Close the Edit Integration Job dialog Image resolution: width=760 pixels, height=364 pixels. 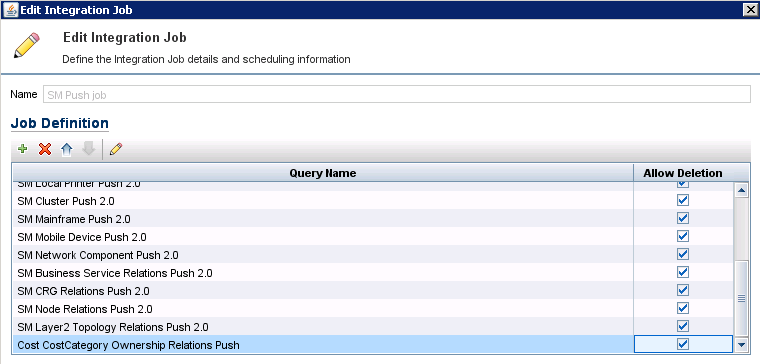click(750, 9)
